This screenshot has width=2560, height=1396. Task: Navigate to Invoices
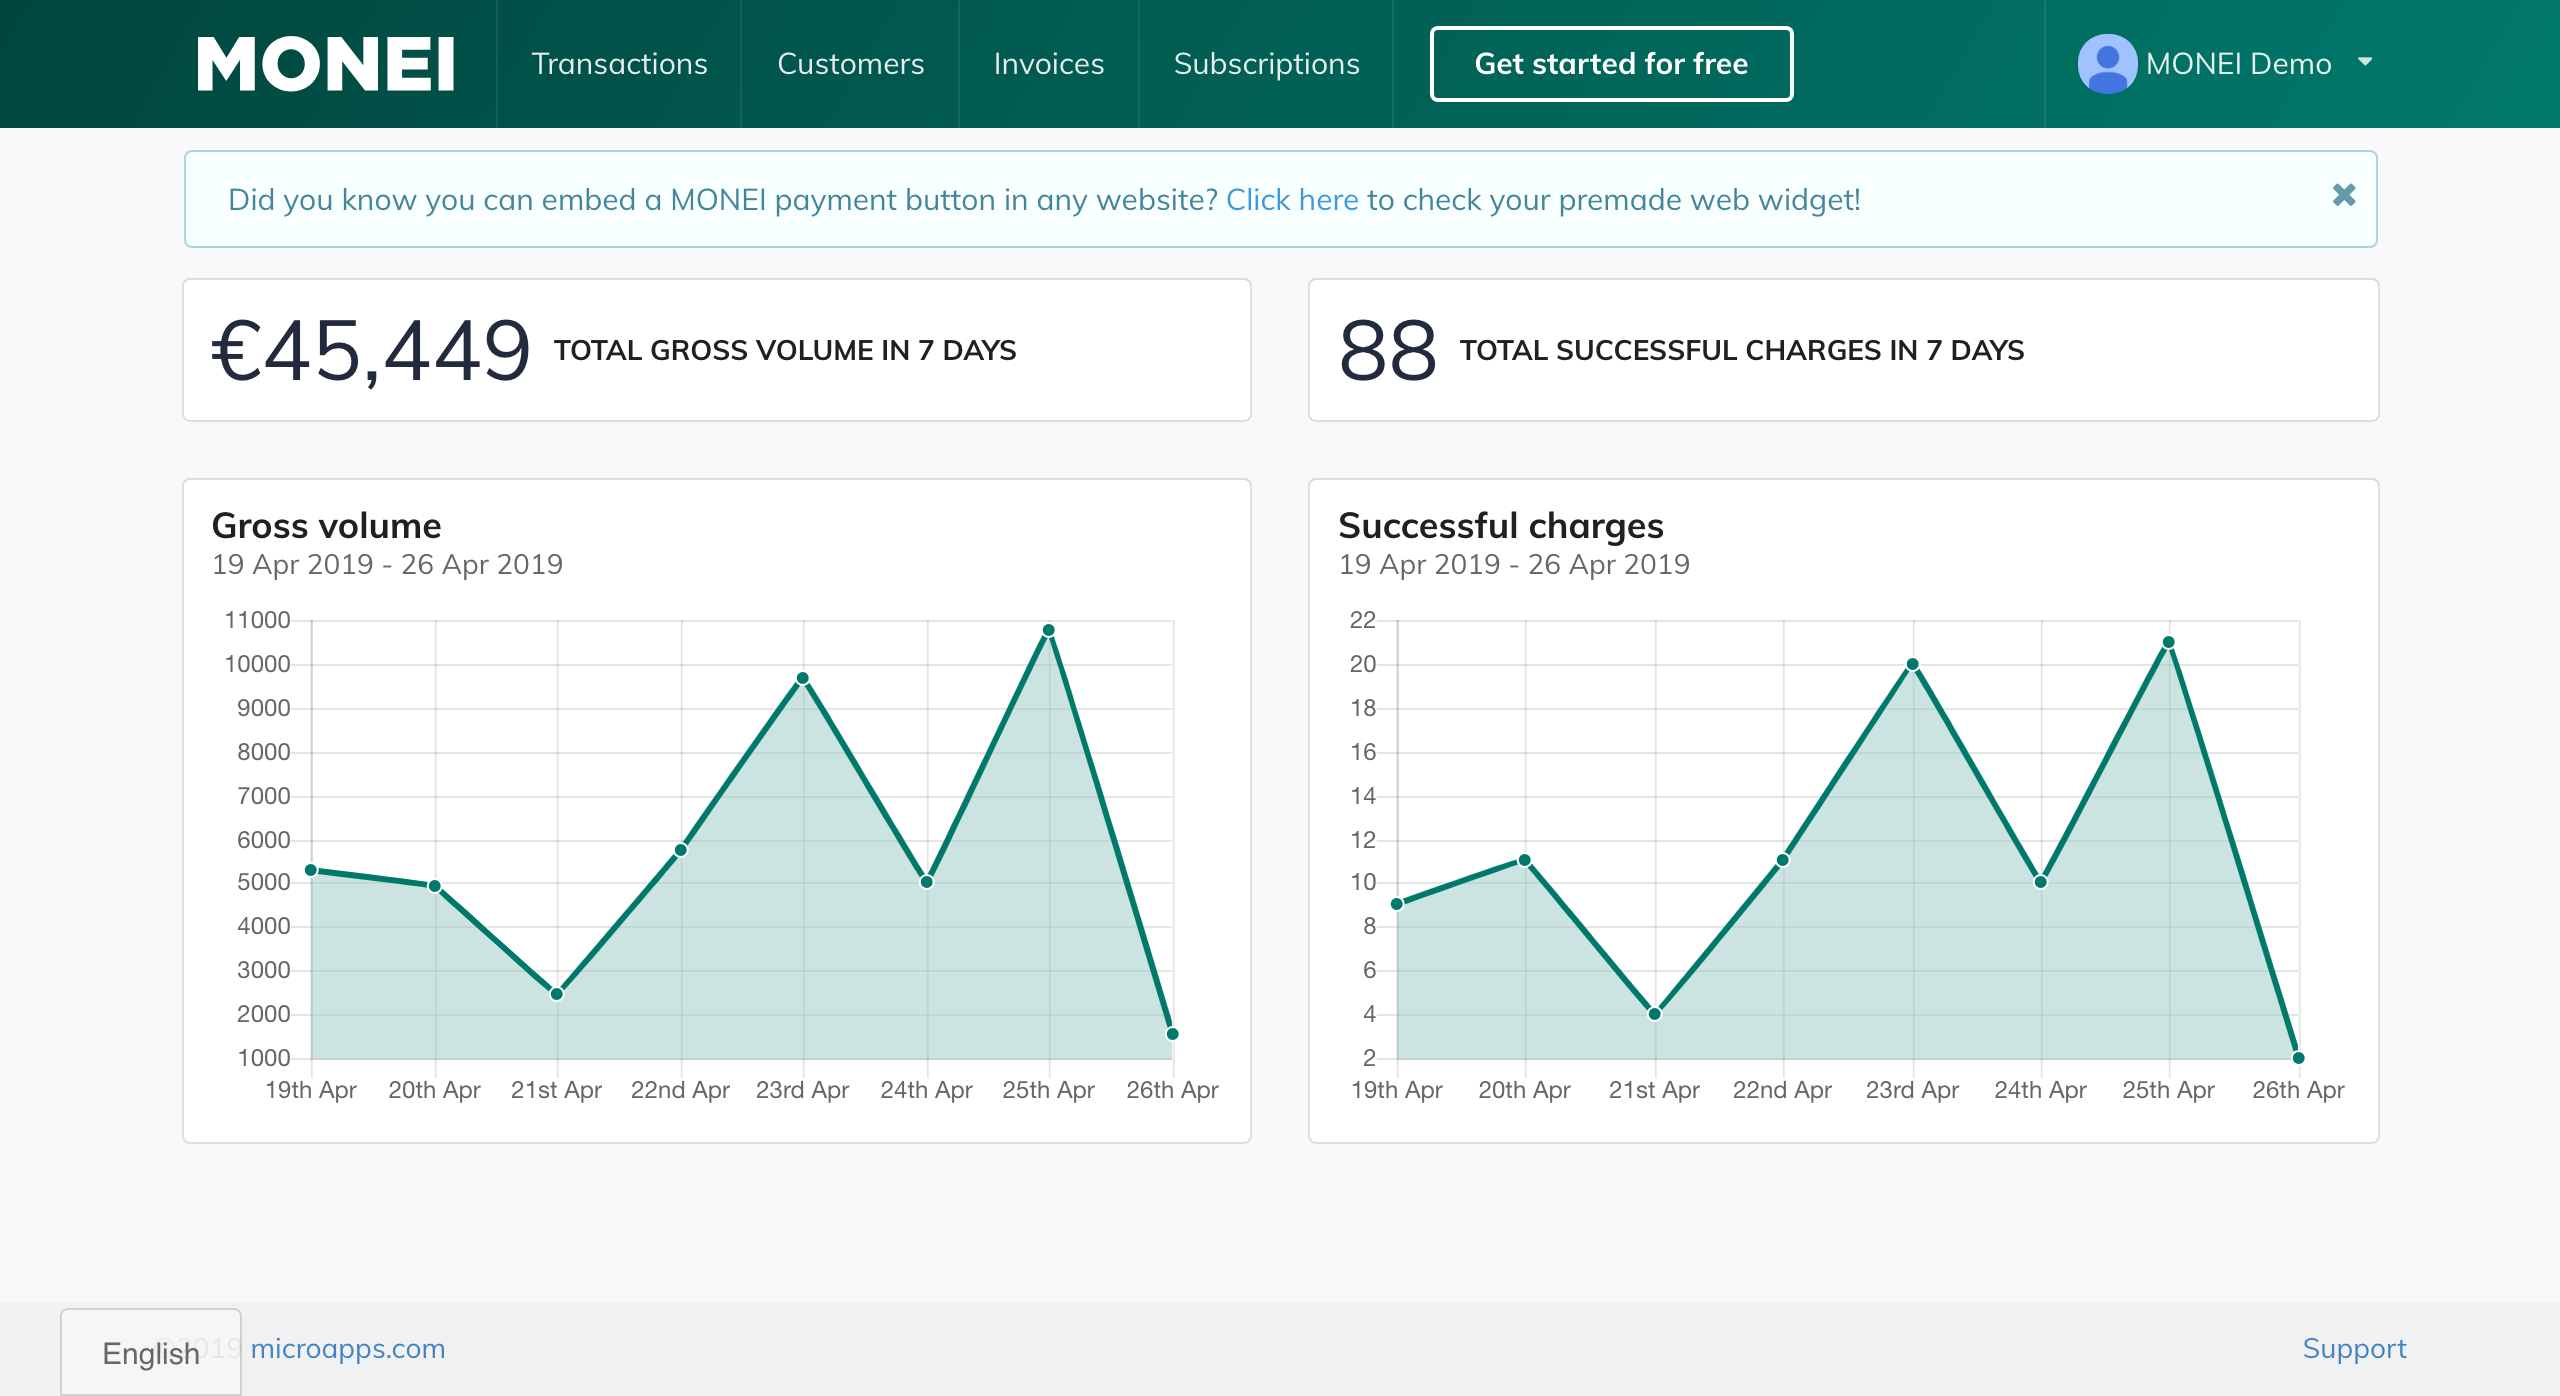(x=1048, y=64)
